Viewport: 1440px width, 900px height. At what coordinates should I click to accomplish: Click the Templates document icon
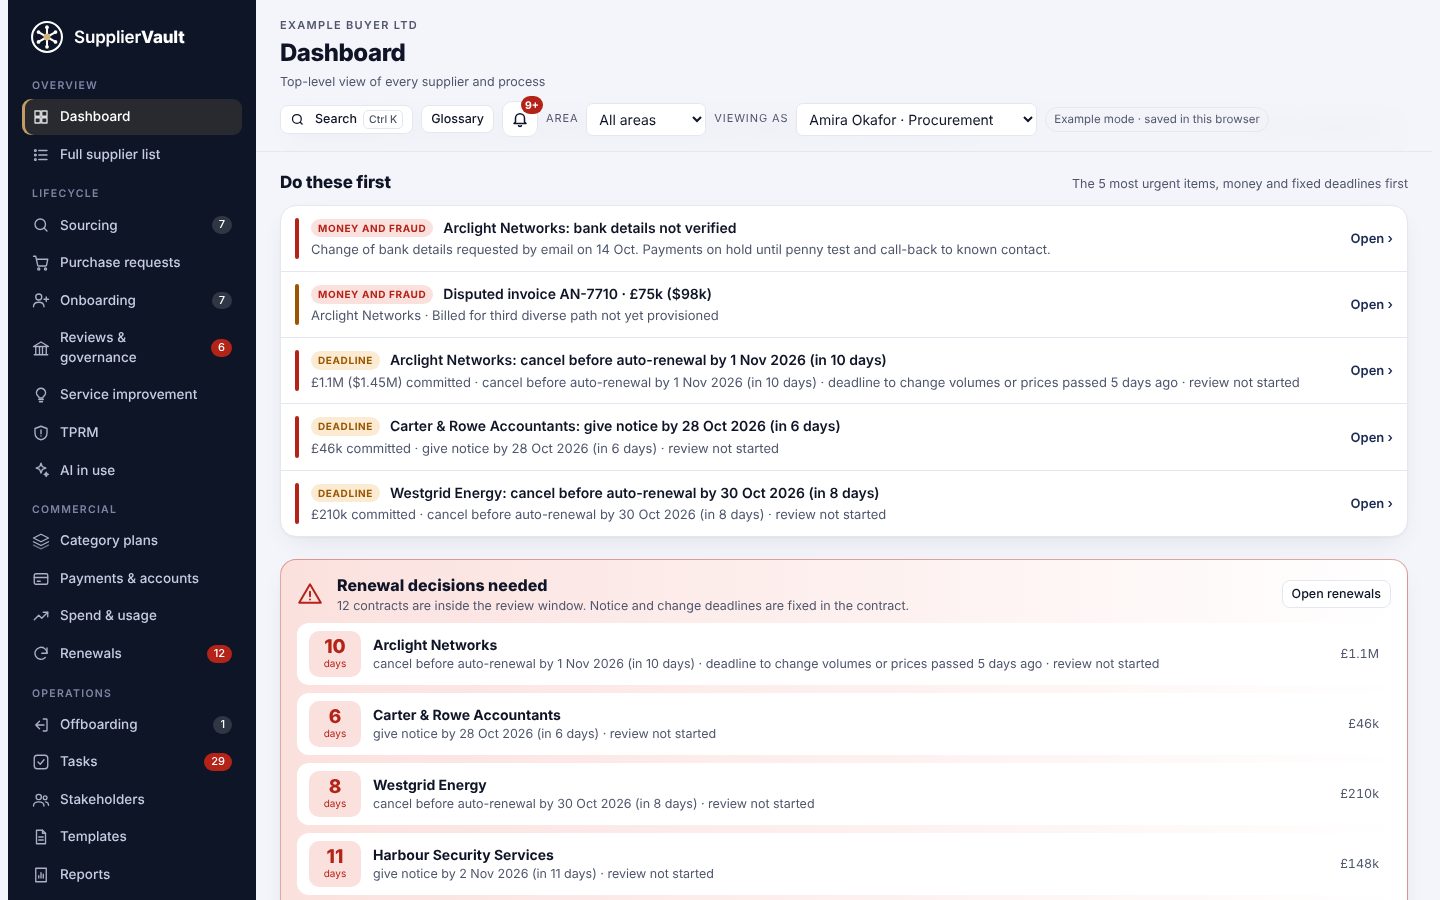[41, 837]
